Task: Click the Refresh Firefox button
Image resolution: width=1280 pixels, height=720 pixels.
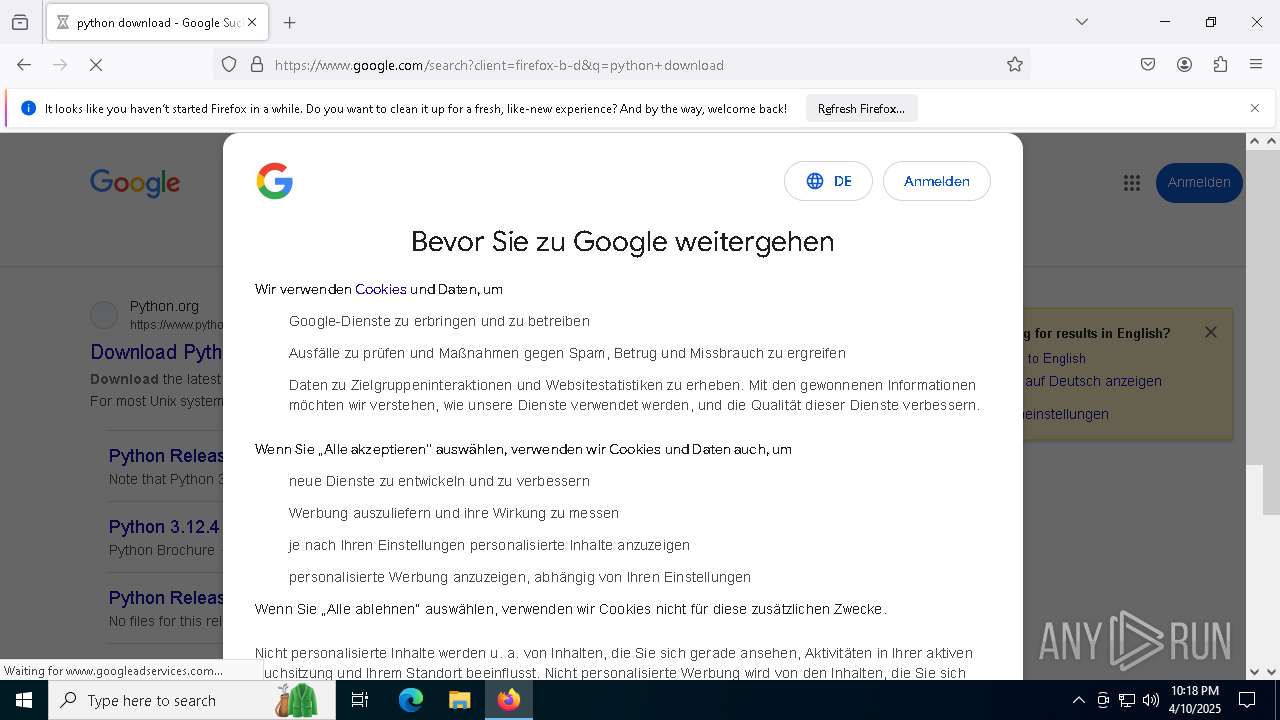Action: (x=861, y=108)
